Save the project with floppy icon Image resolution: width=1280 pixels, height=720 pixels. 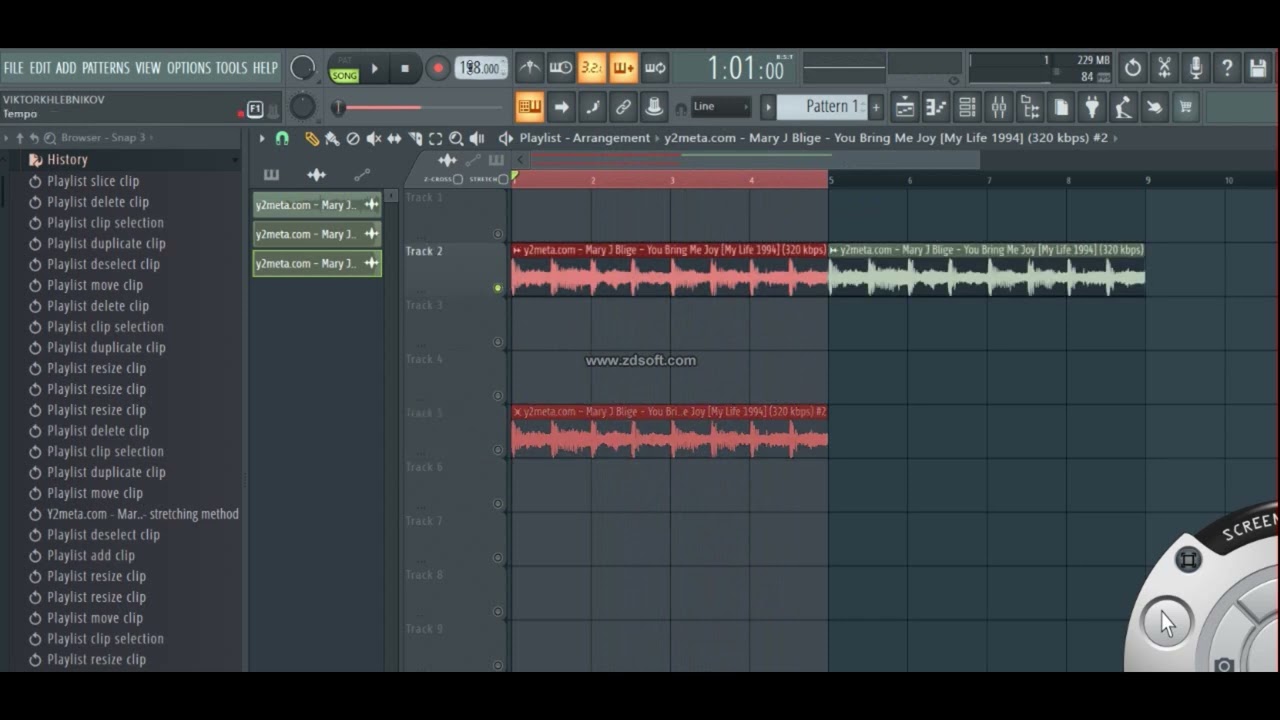pyautogui.click(x=1258, y=68)
